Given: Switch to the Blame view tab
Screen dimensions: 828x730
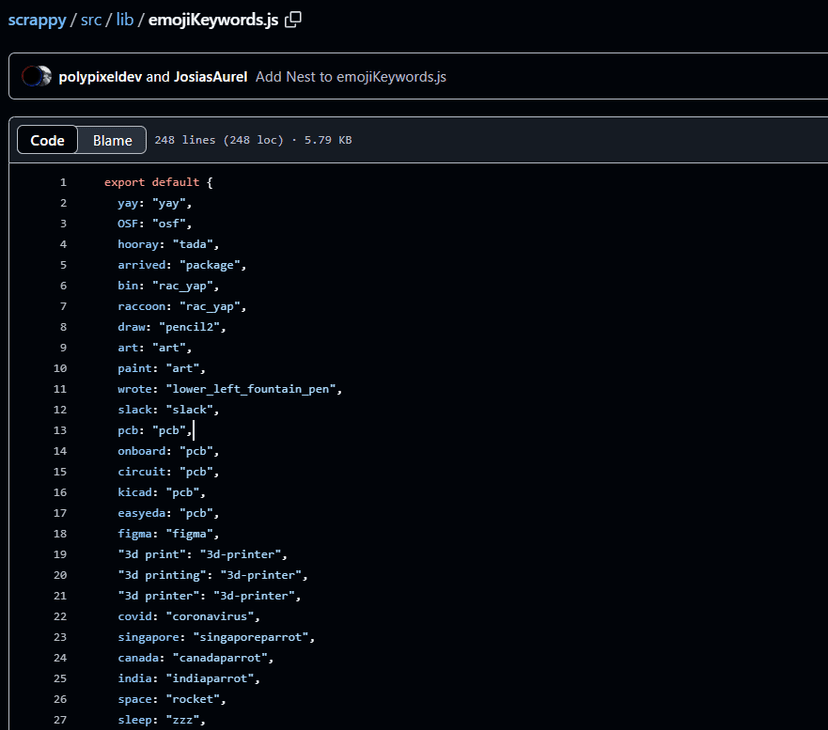Looking at the screenshot, I should 112,140.
